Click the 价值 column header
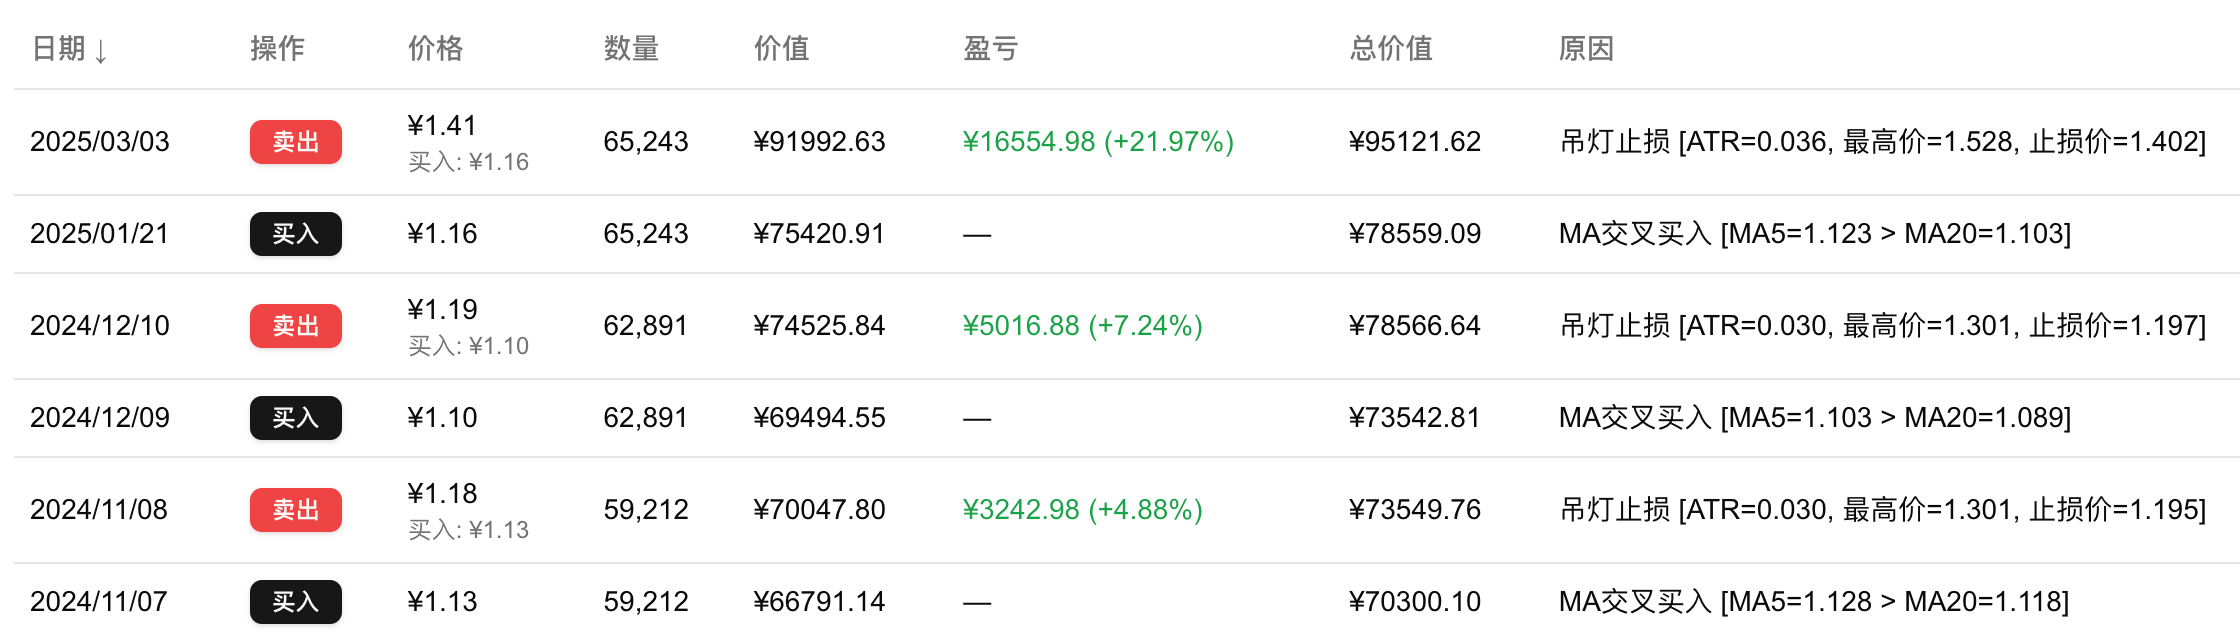Viewport: 2240px width, 638px height. click(x=781, y=48)
